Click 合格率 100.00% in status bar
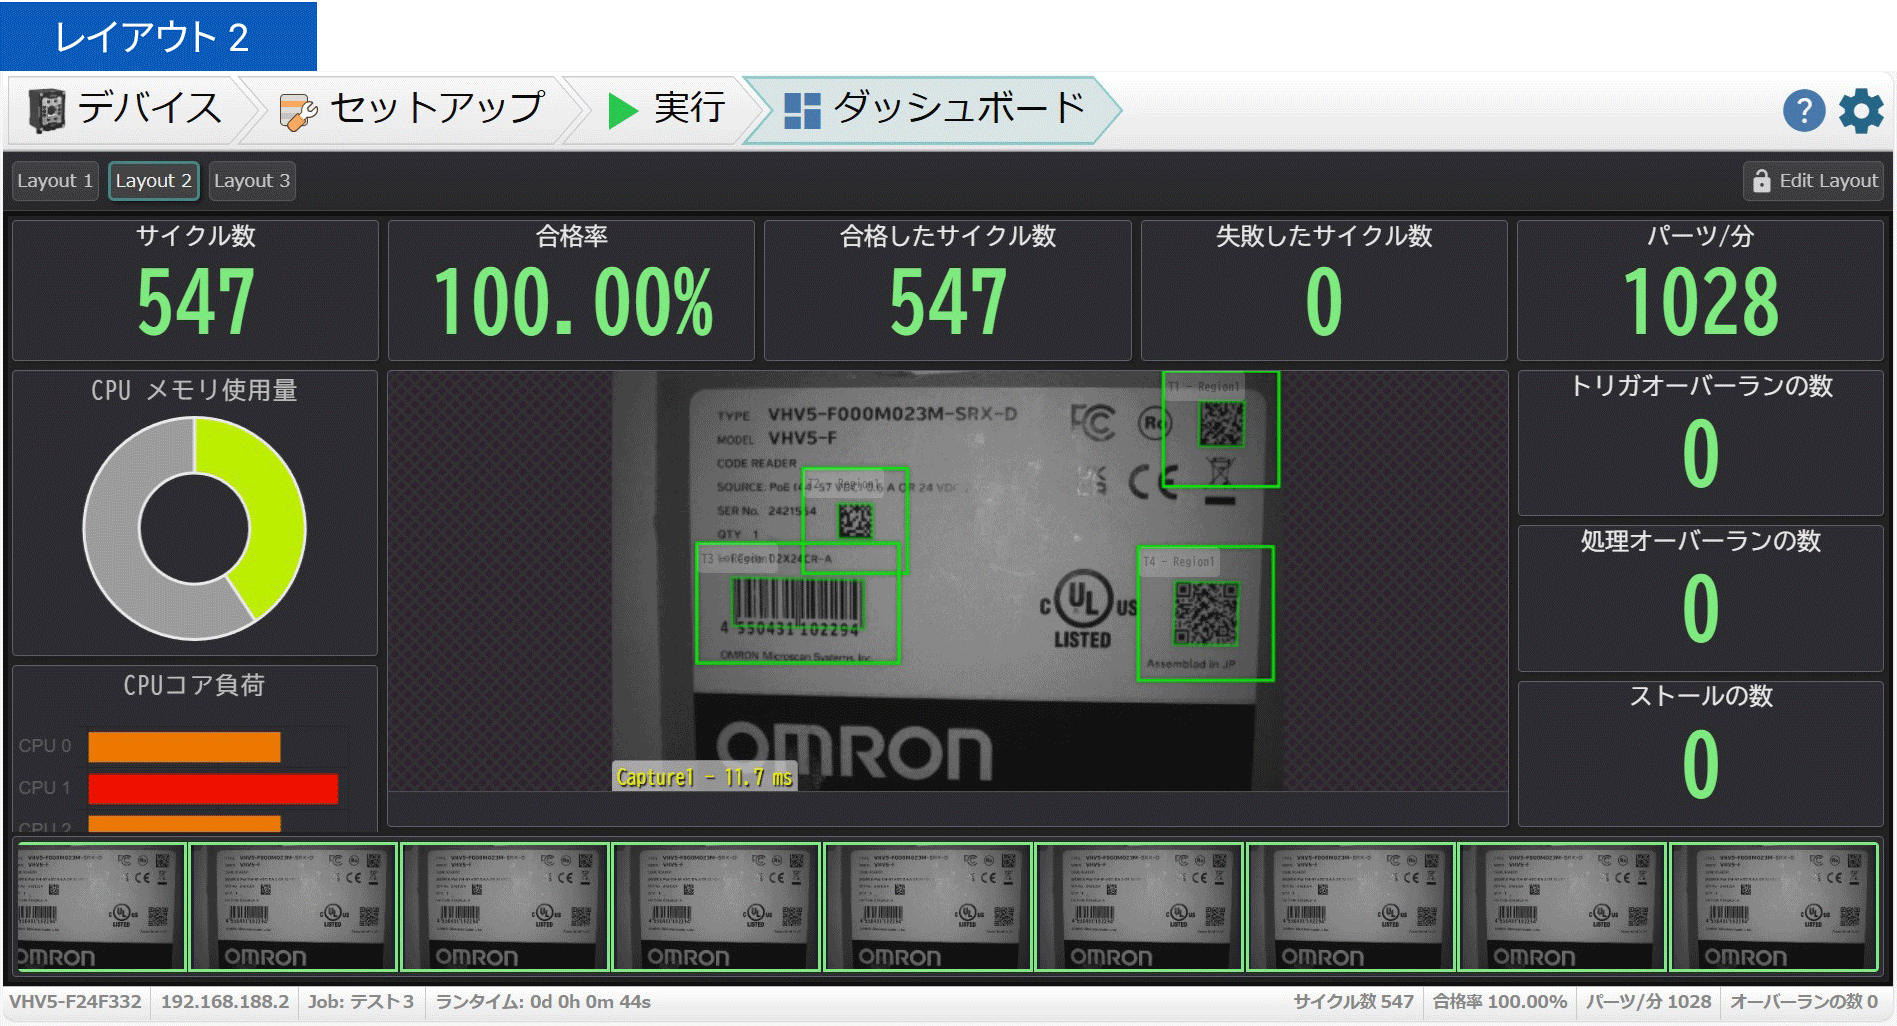Screen dimensions: 1897x1026 (1499, 1002)
